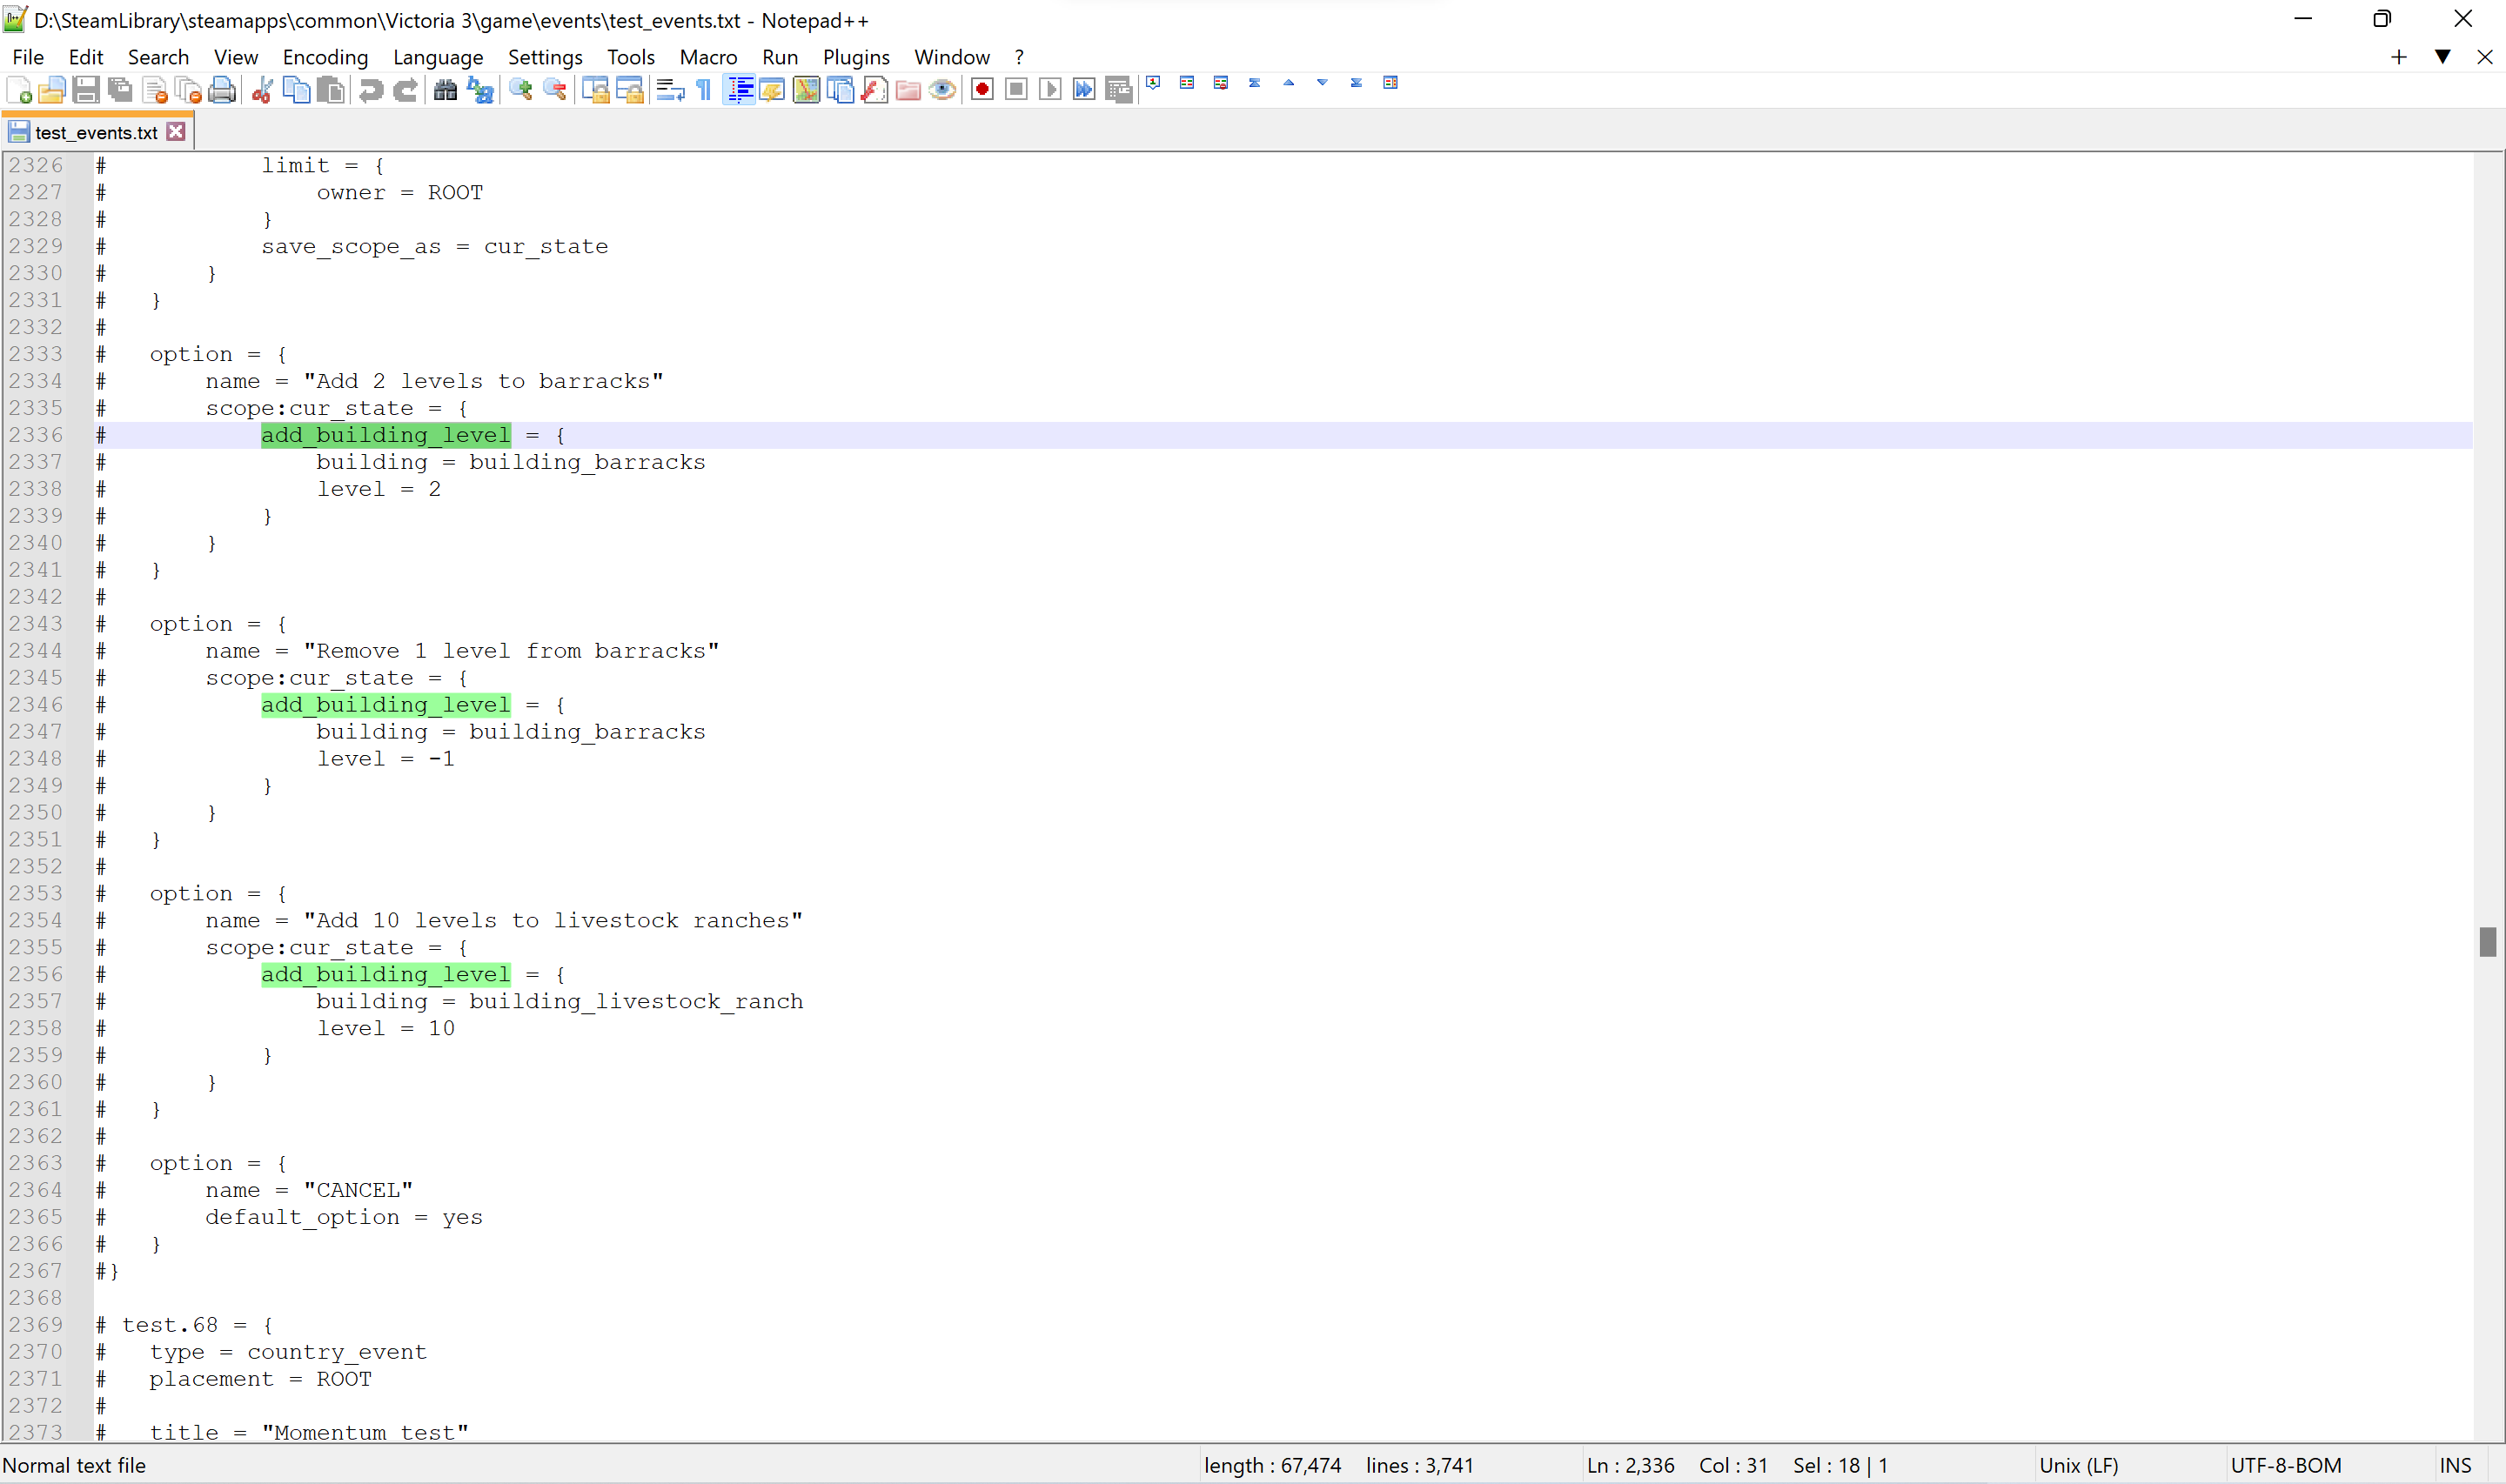Viewport: 2506px width, 1484px height.
Task: Click the Cut scissors icon
Action: pyautogui.click(x=262, y=90)
